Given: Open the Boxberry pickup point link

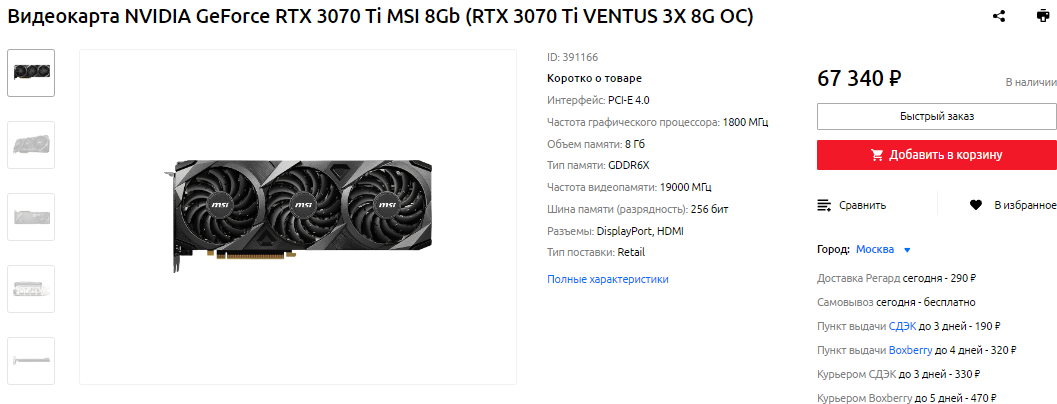Looking at the screenshot, I should pos(911,350).
